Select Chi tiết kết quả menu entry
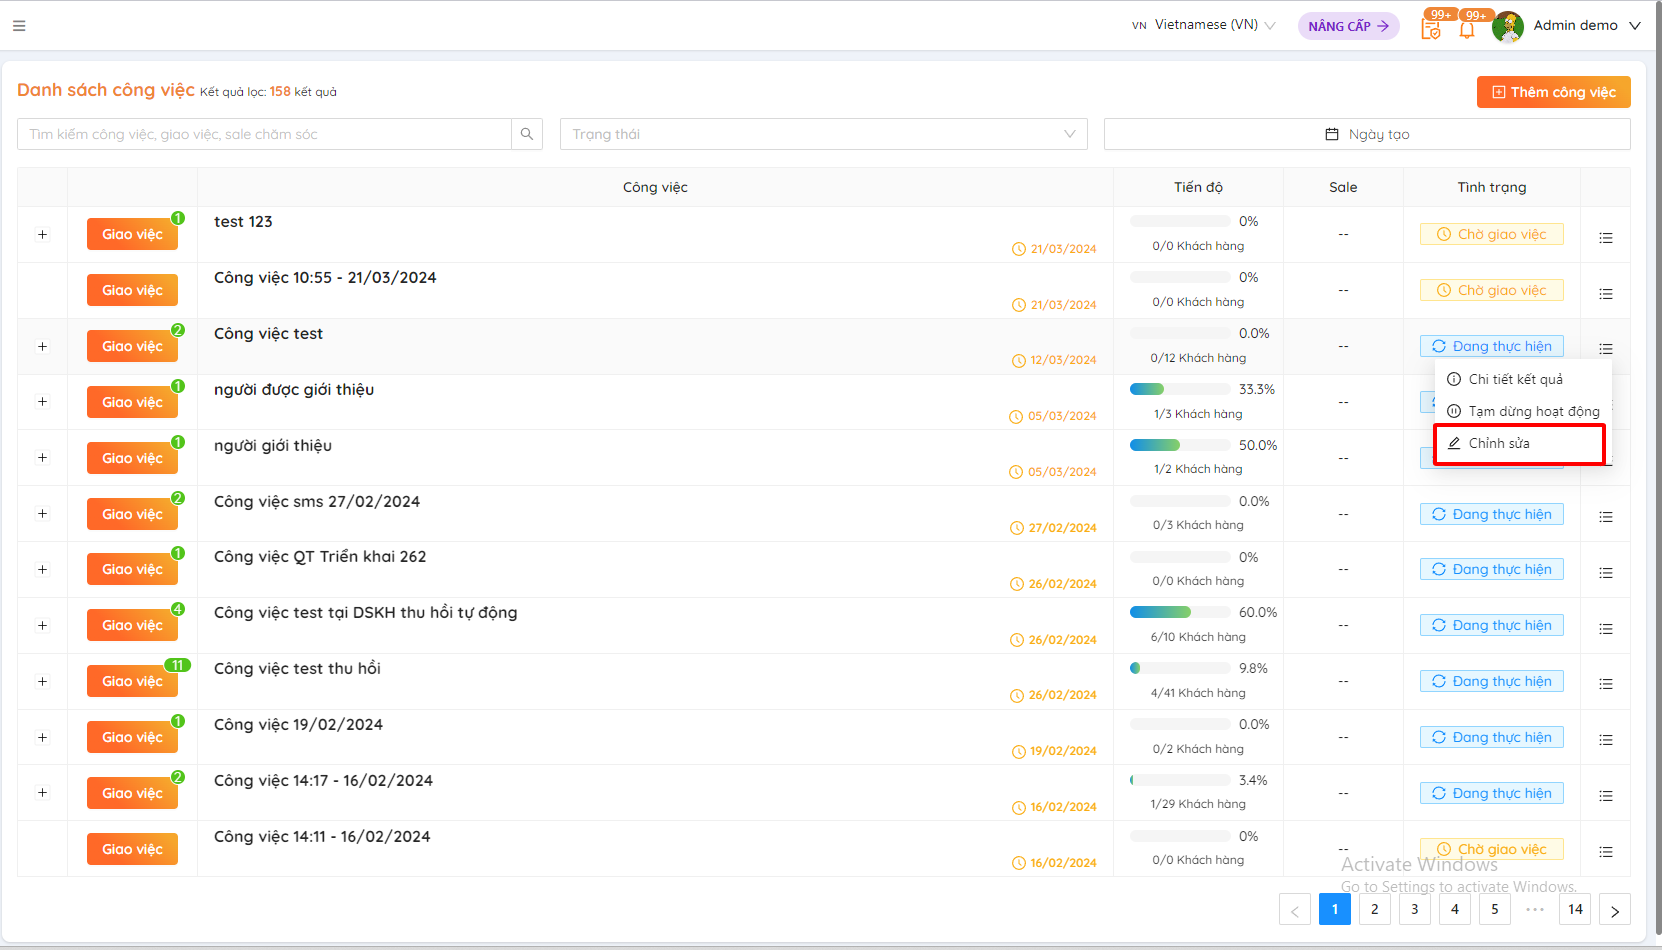 click(x=1523, y=379)
